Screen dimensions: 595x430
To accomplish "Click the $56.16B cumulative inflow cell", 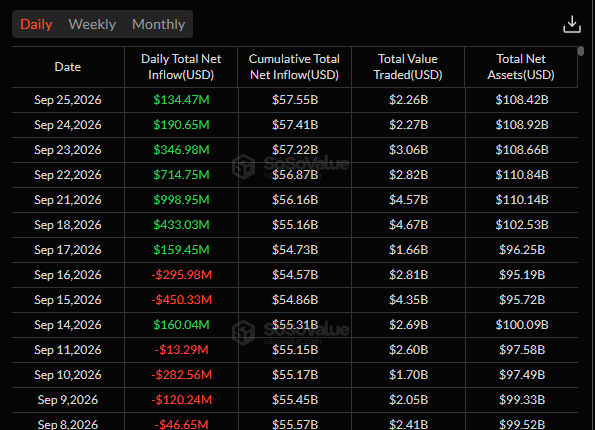I will pos(295,200).
